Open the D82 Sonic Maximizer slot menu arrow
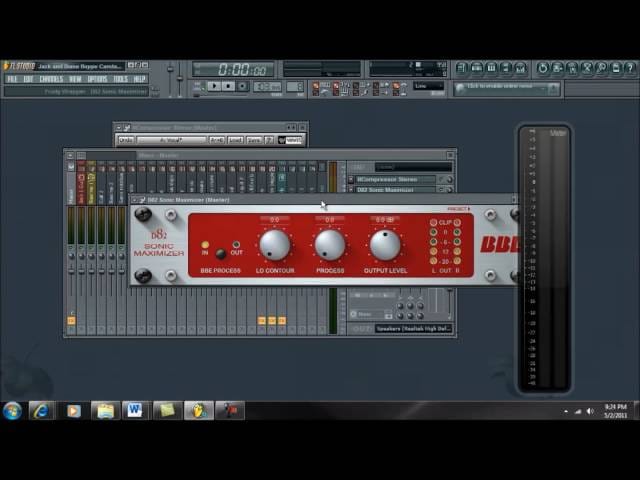This screenshot has width=640, height=480. [351, 190]
